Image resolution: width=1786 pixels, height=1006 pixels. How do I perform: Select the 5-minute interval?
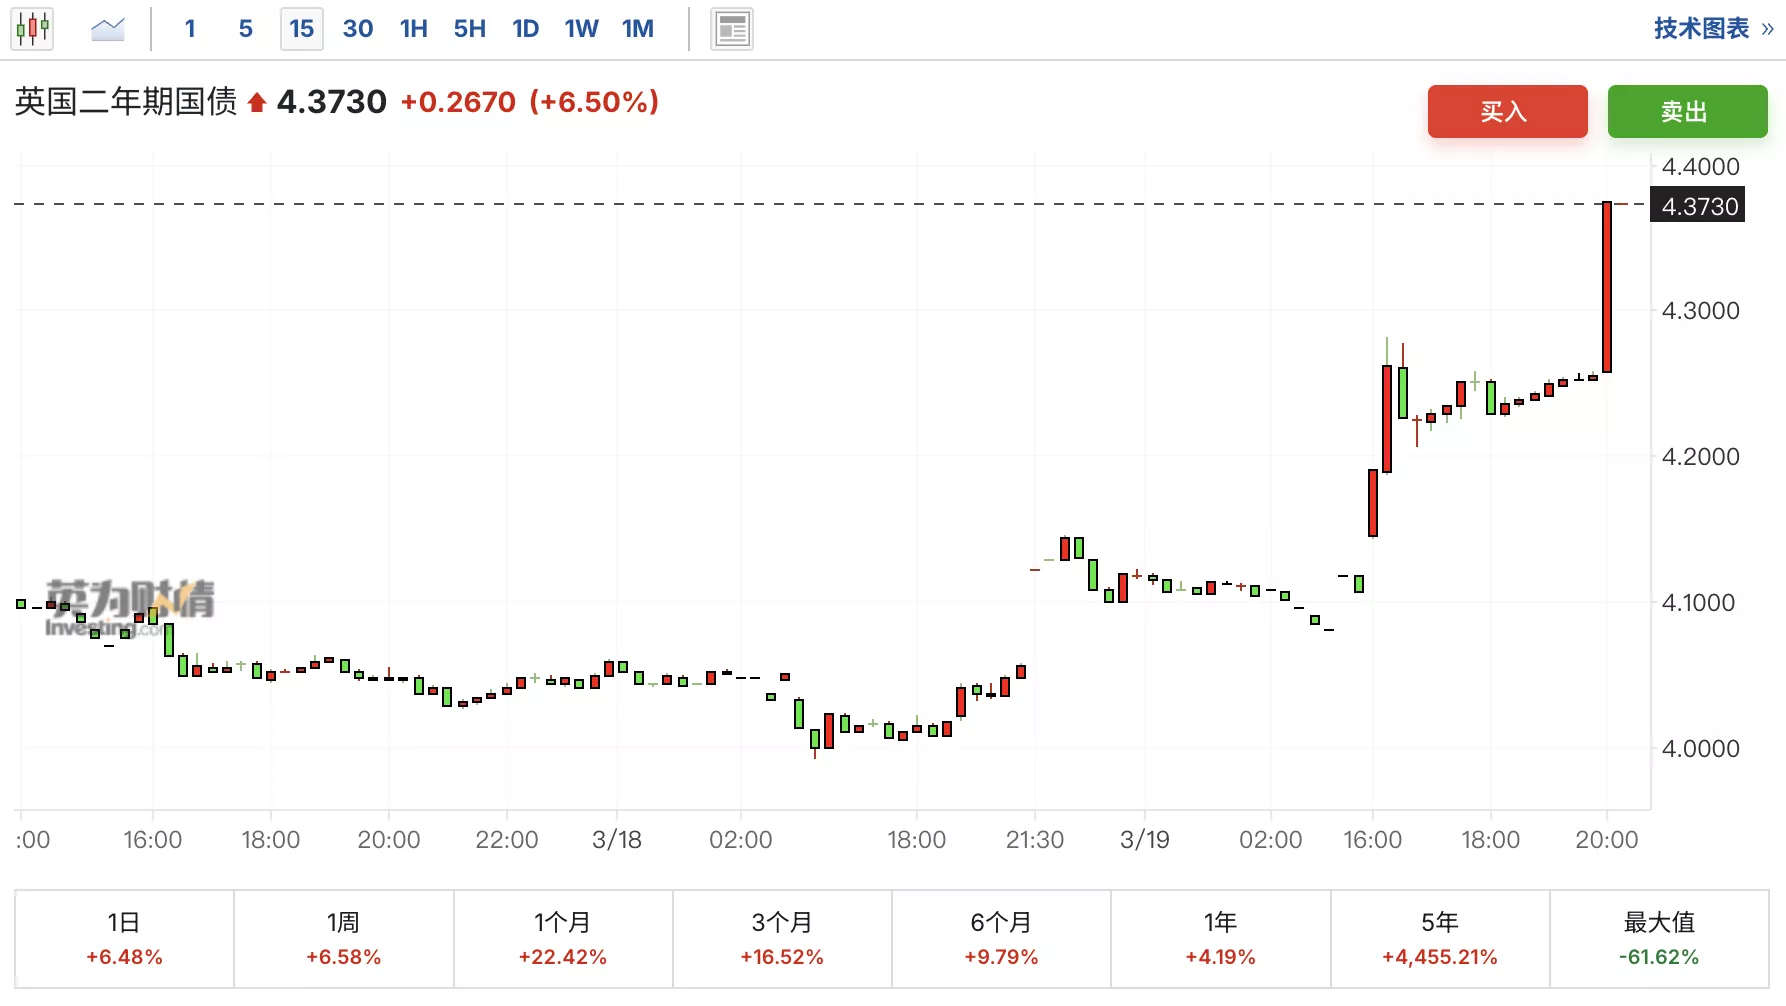click(246, 29)
